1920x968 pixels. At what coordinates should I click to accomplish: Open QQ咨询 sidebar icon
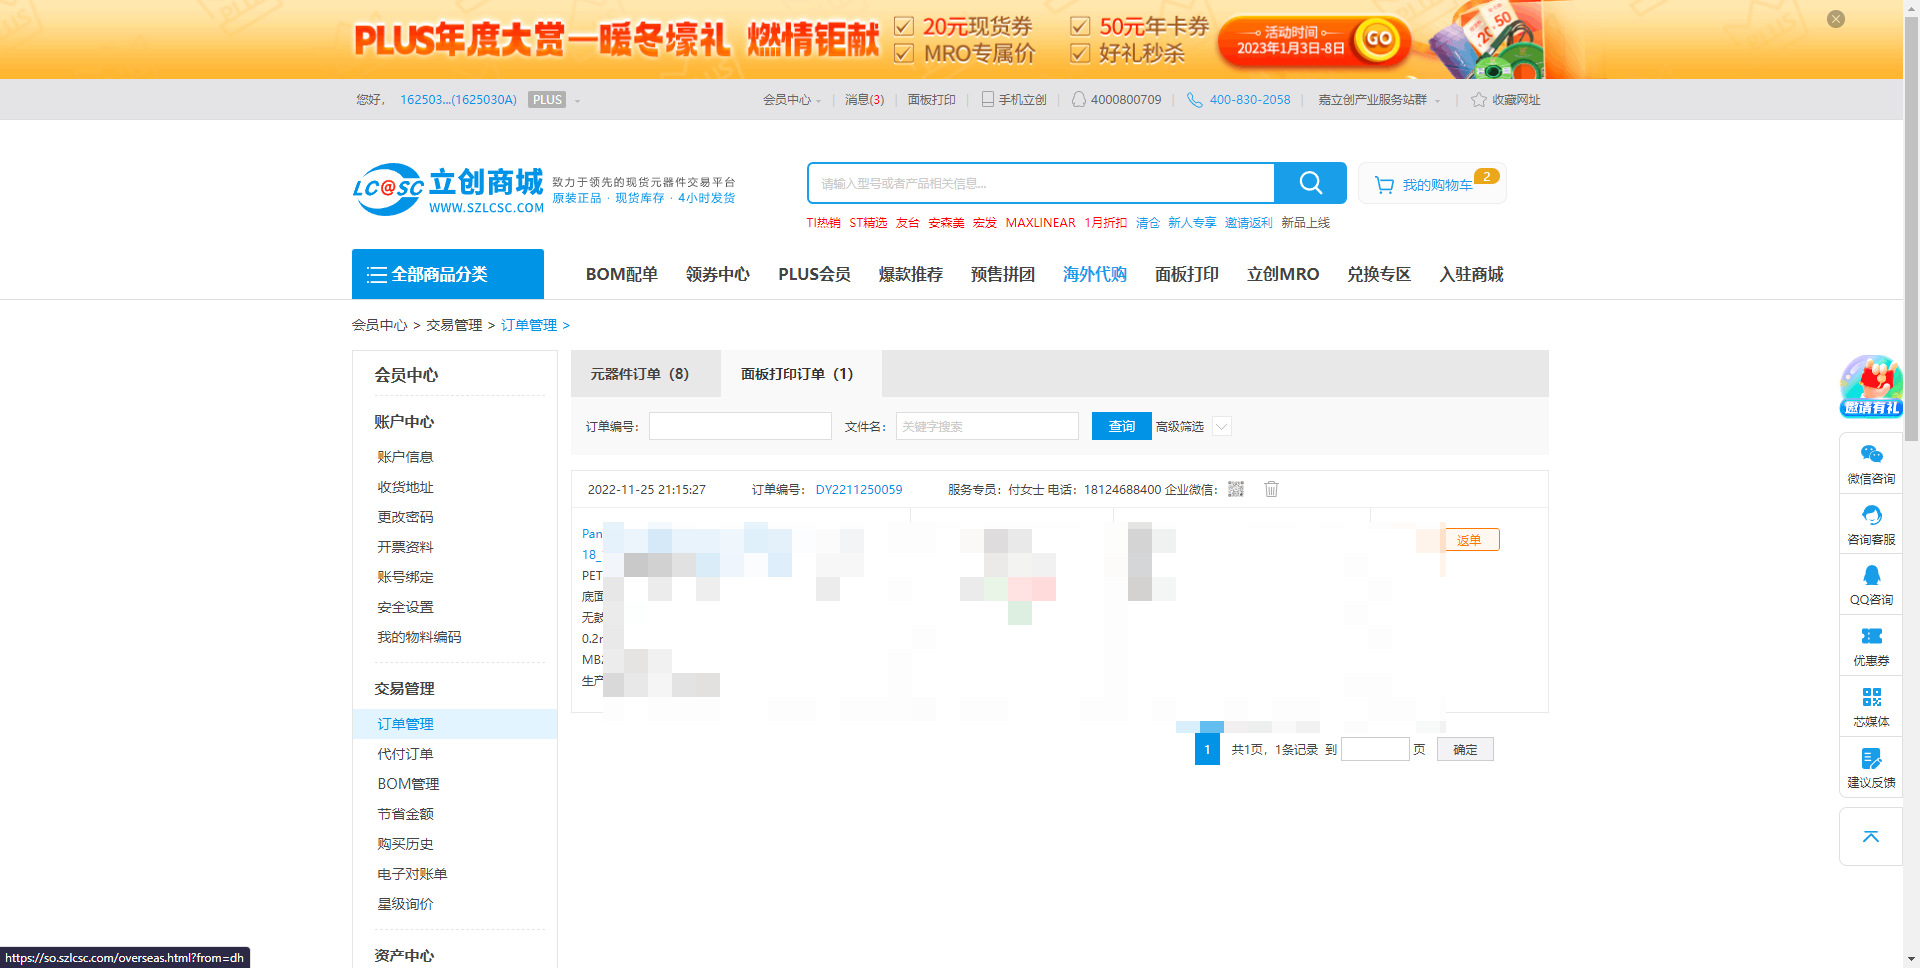(1871, 585)
